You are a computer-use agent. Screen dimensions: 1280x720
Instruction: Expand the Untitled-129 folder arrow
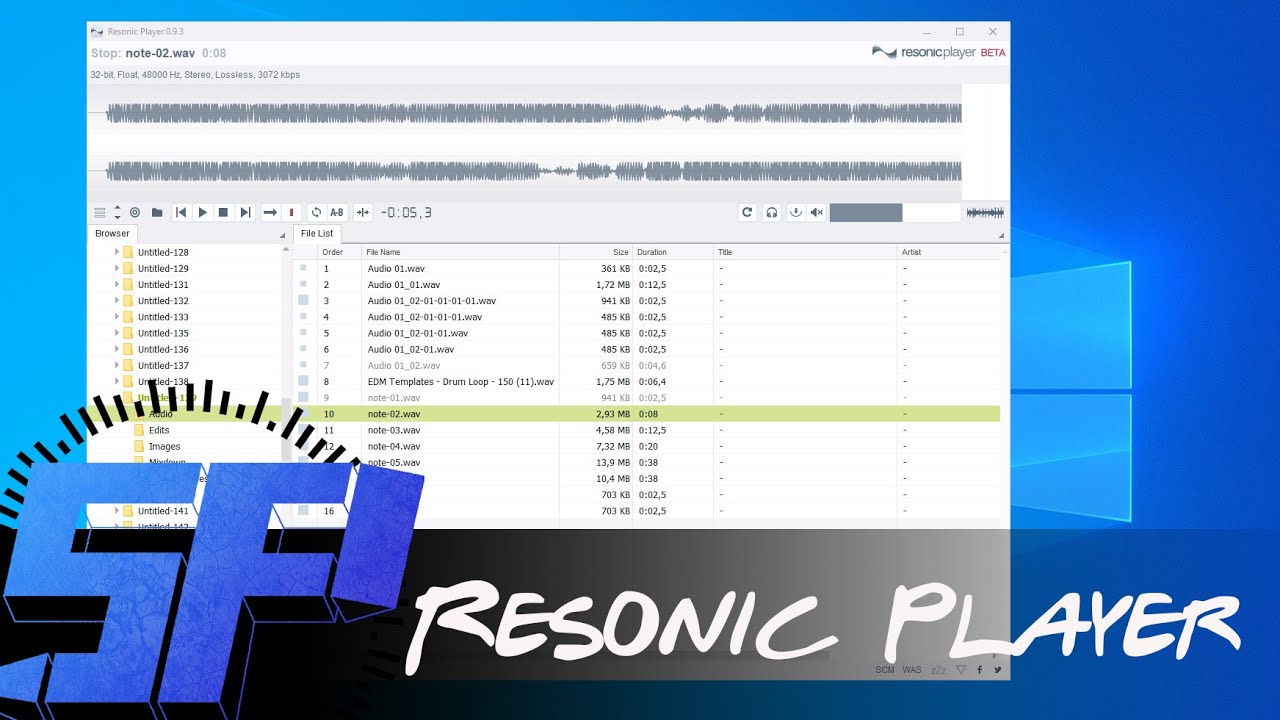click(x=117, y=268)
